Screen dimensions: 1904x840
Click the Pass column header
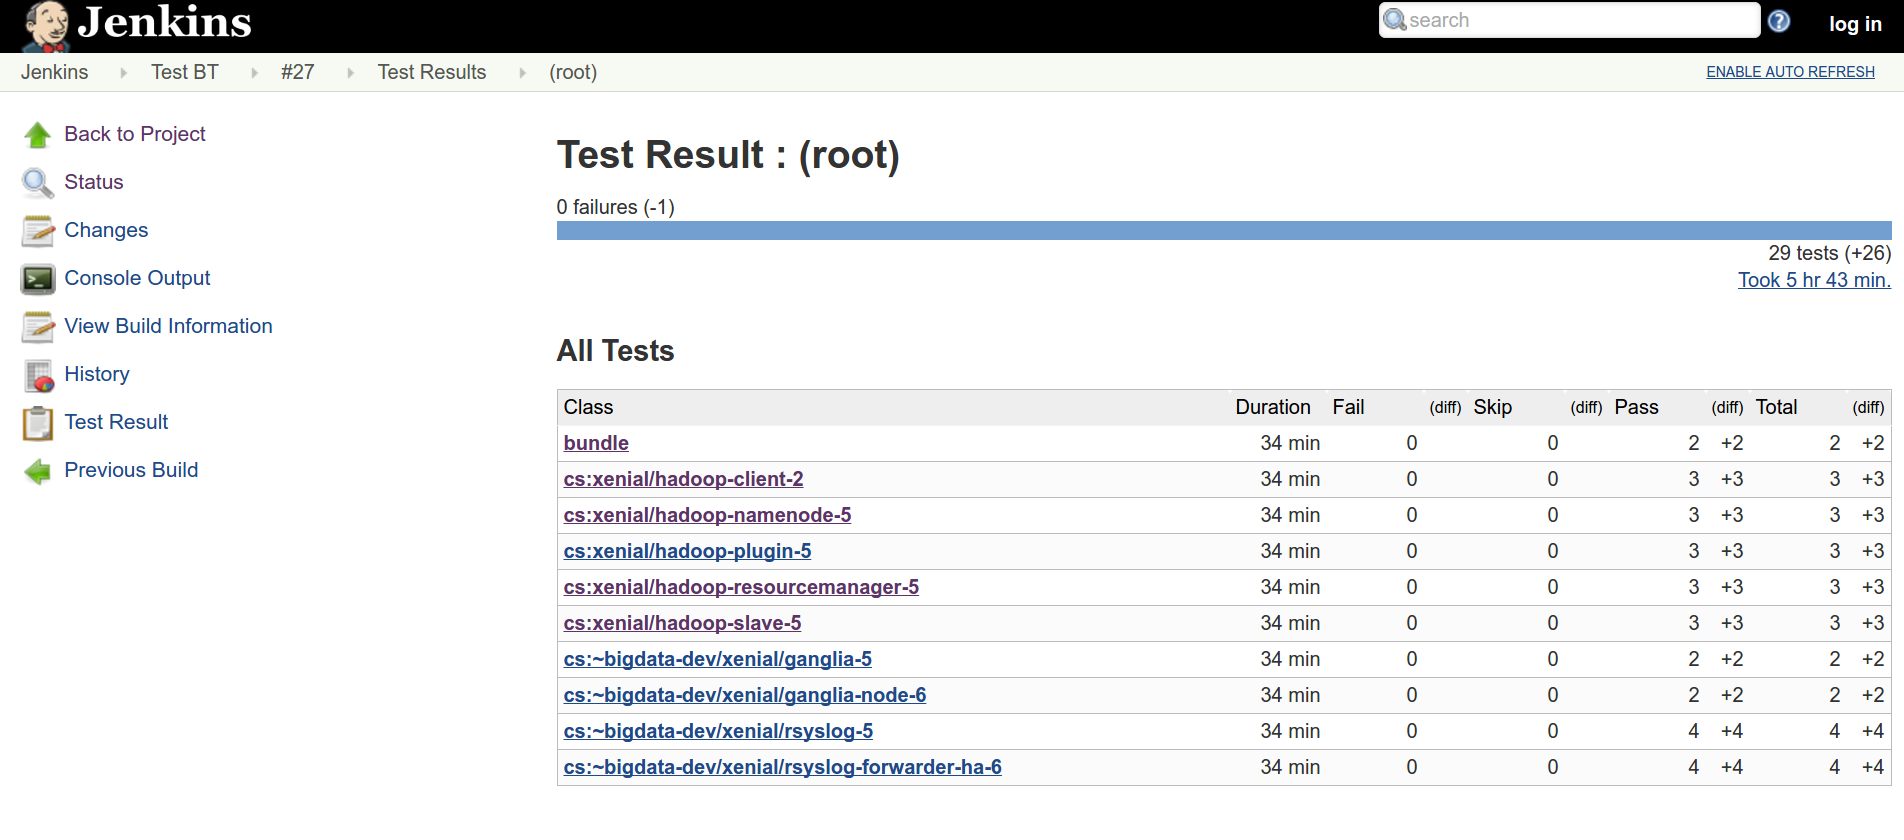point(1636,407)
